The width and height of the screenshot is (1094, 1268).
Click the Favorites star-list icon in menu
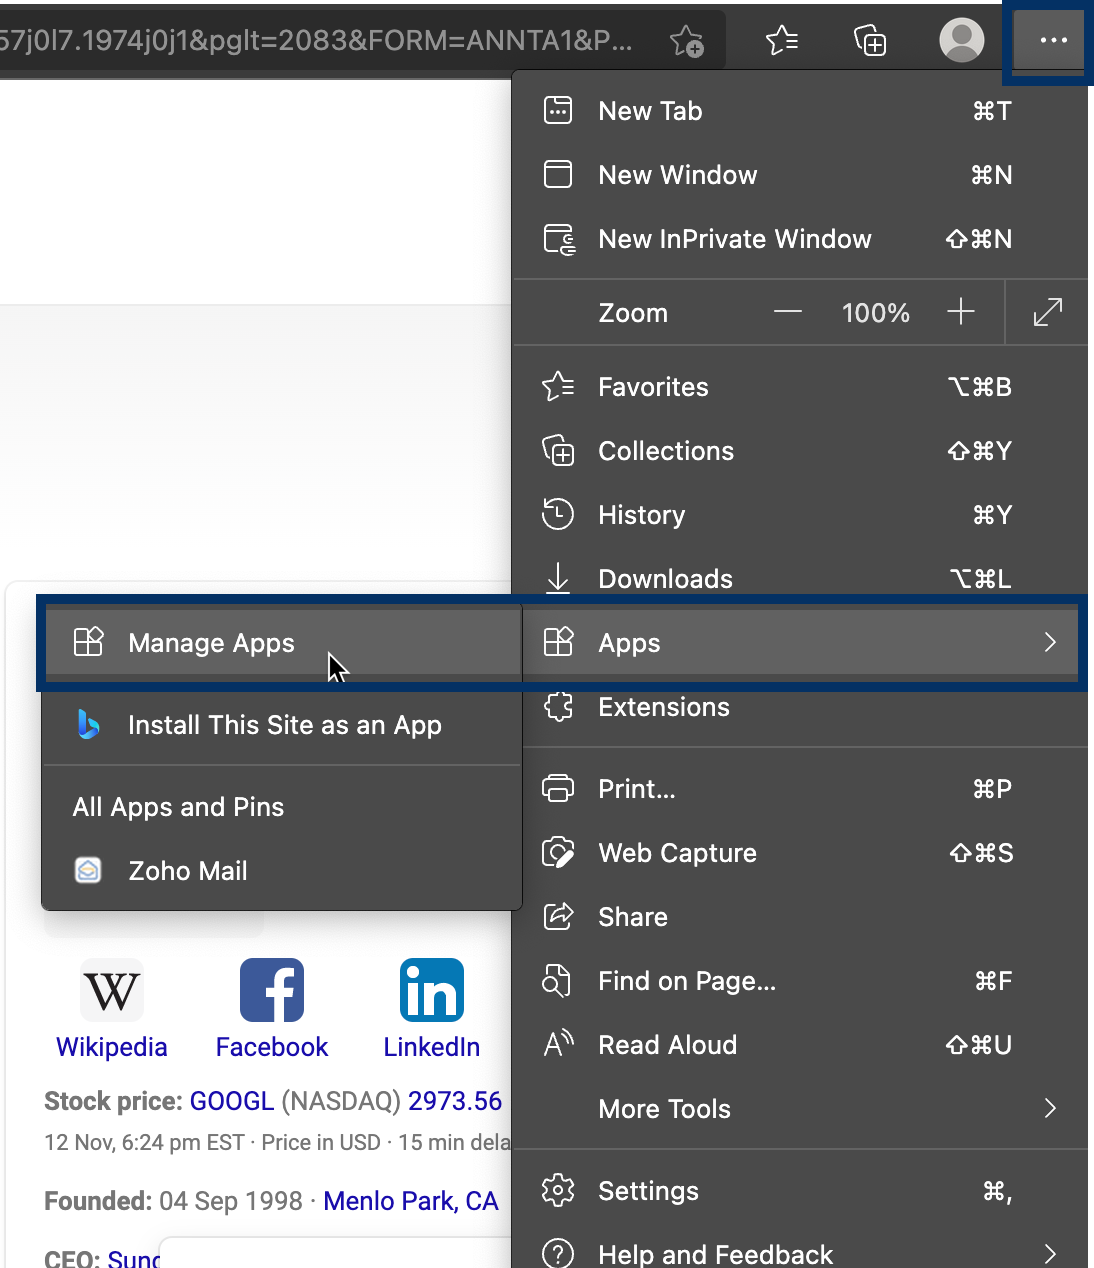coord(558,386)
